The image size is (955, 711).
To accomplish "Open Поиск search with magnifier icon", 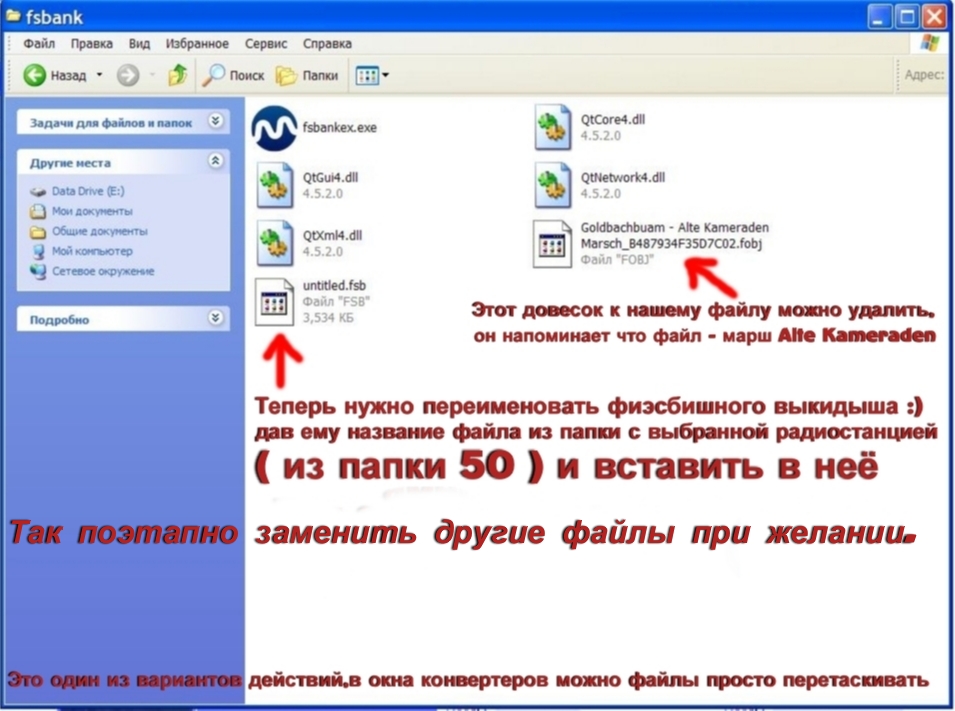I will (x=233, y=76).
